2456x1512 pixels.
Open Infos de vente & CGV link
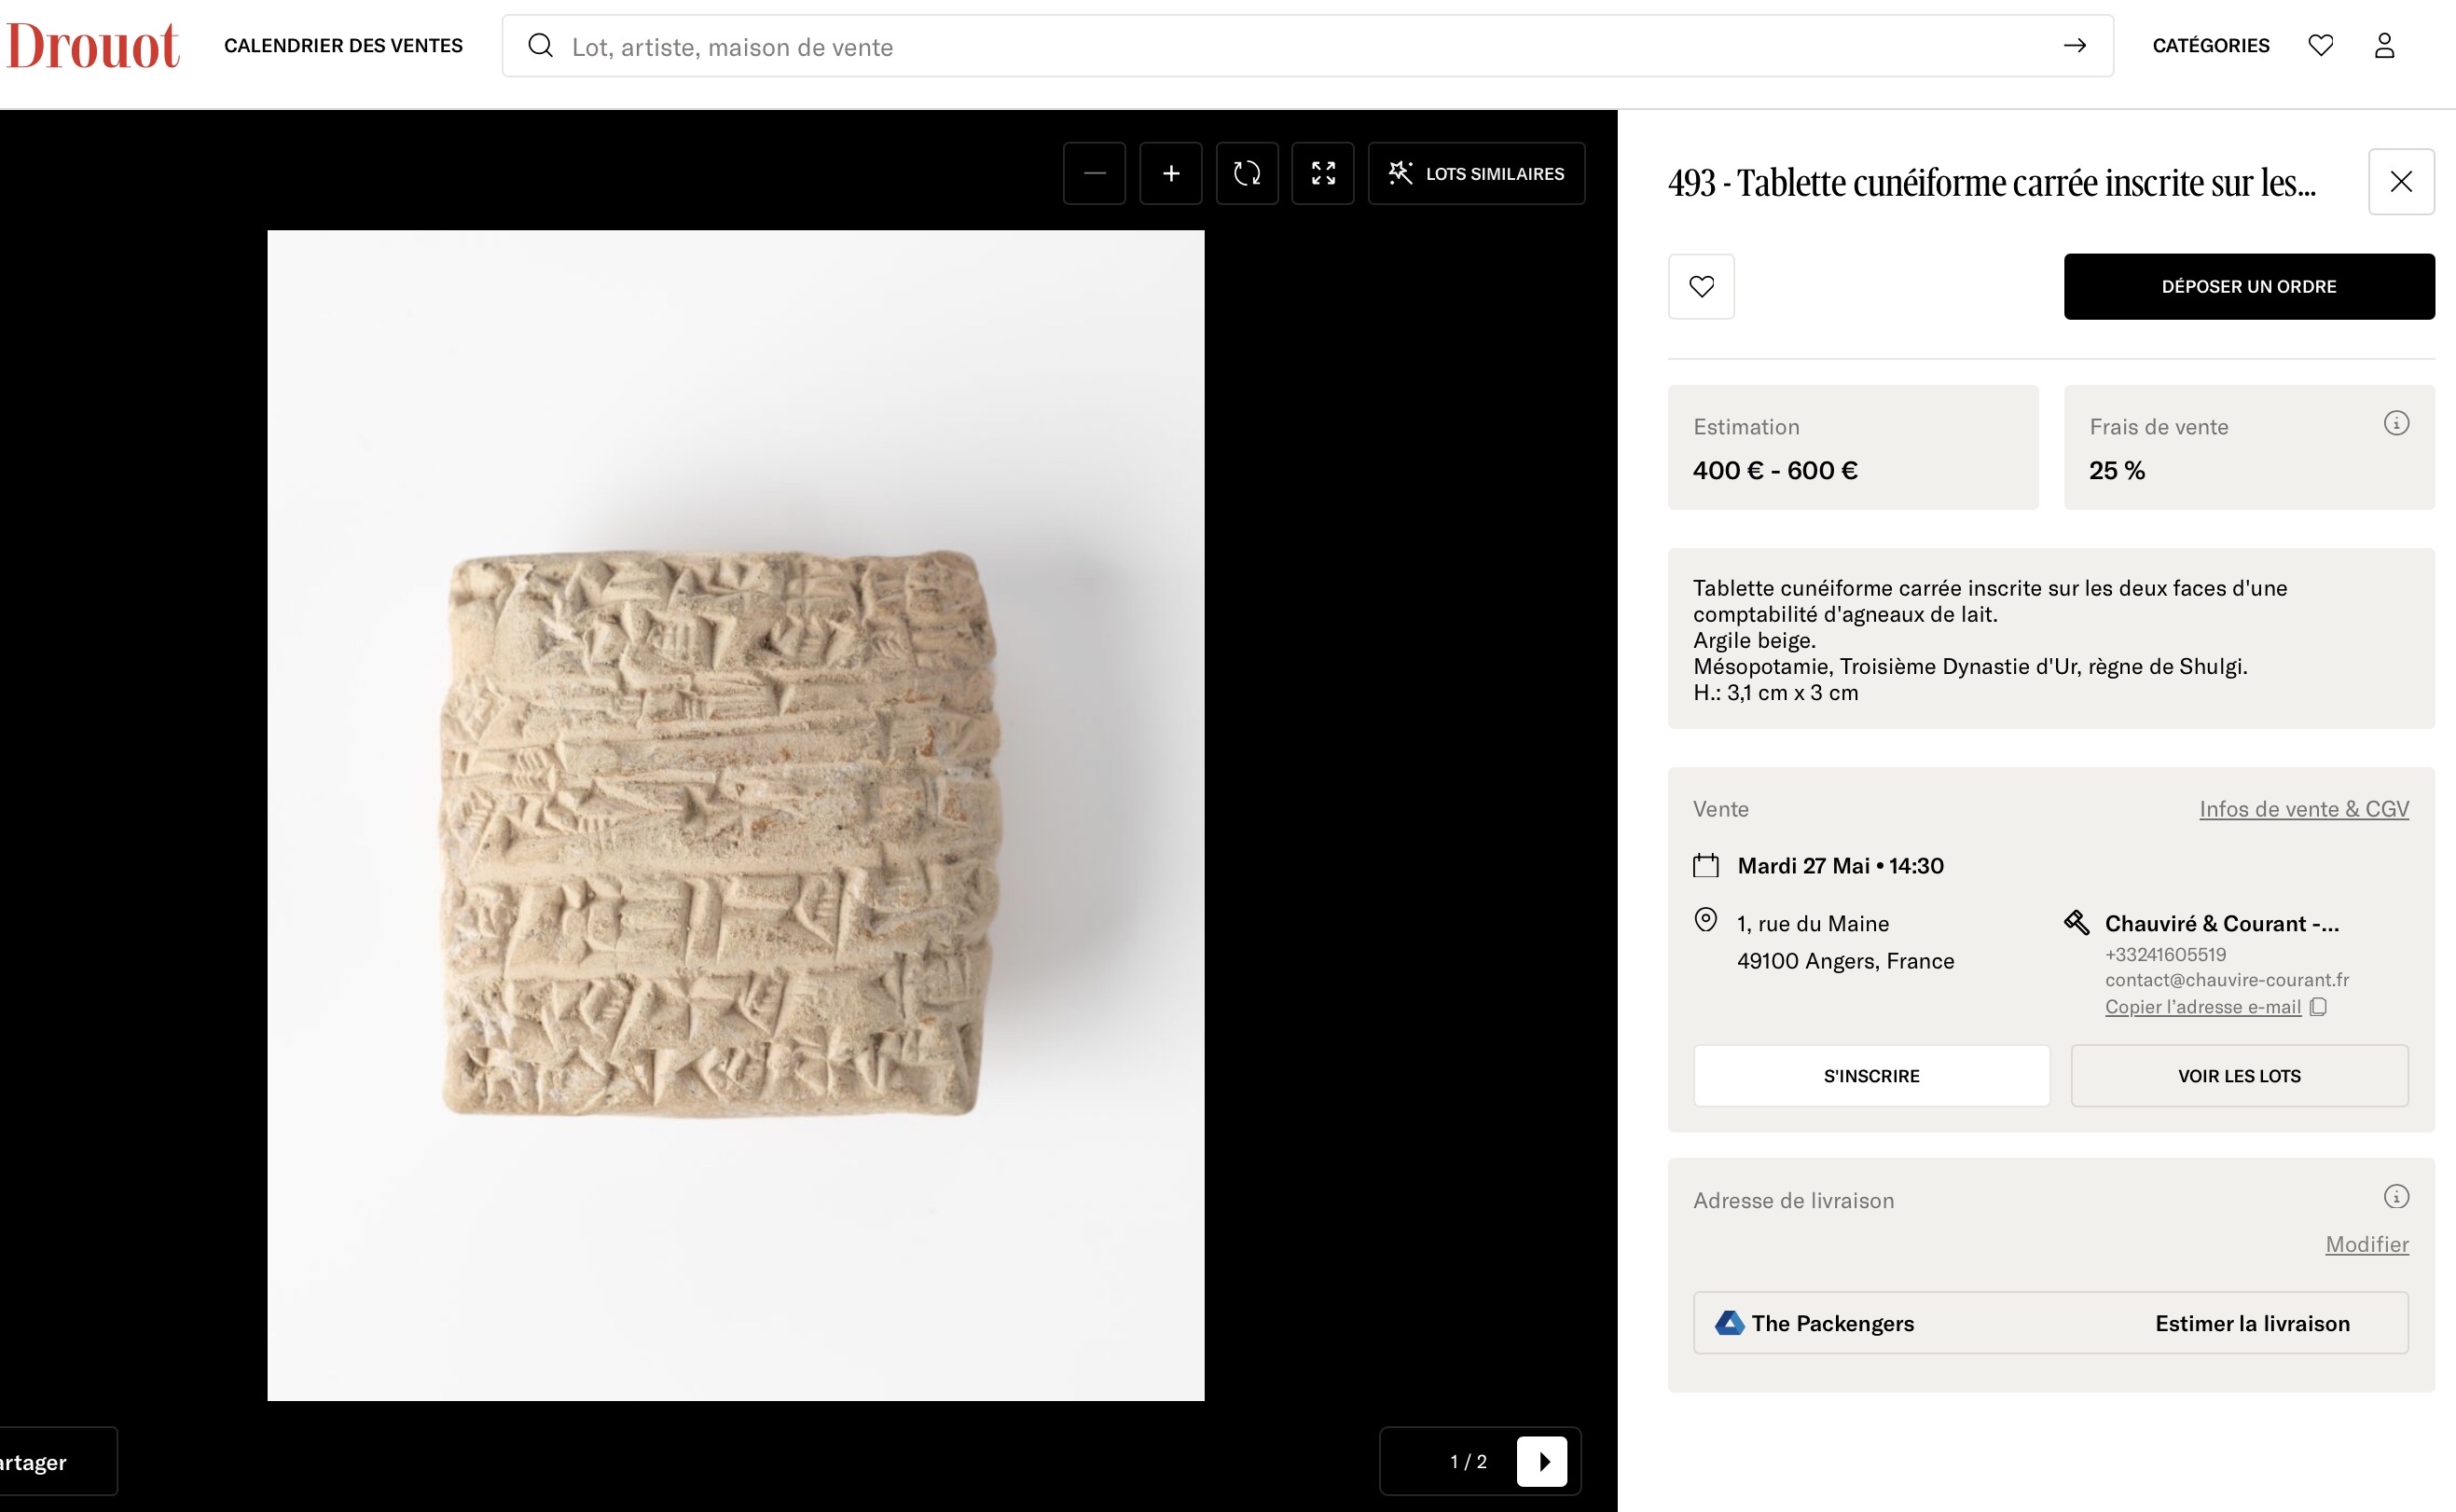pyautogui.click(x=2303, y=809)
